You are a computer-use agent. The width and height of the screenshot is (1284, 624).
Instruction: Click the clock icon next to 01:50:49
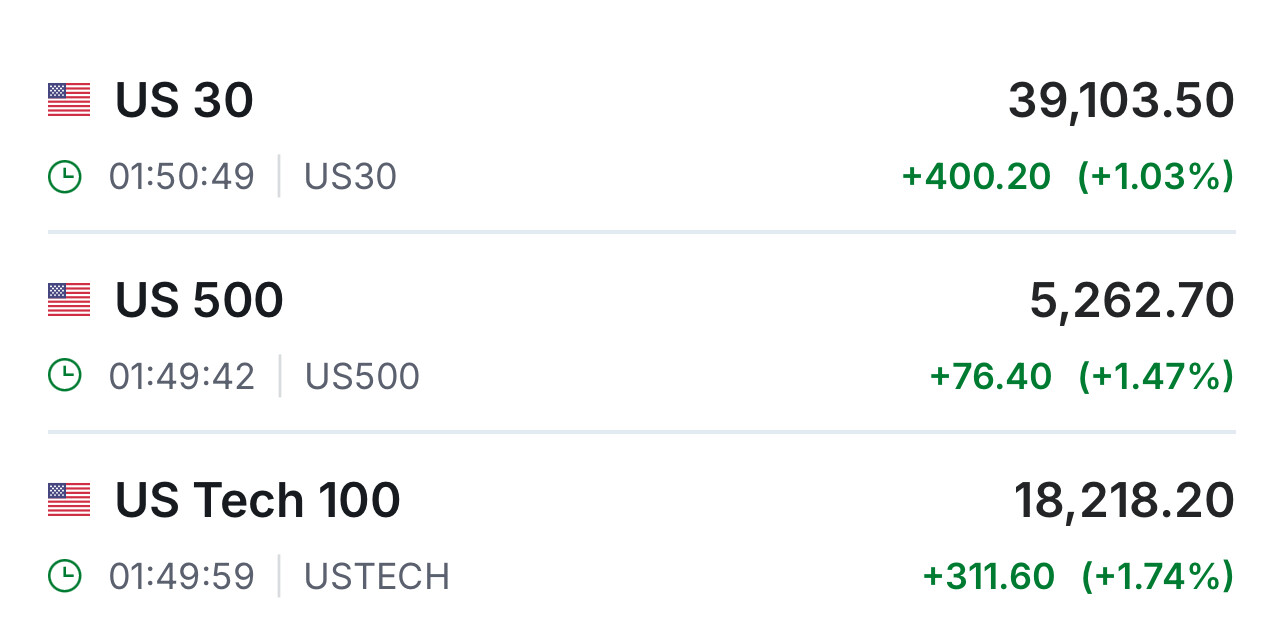click(64, 177)
